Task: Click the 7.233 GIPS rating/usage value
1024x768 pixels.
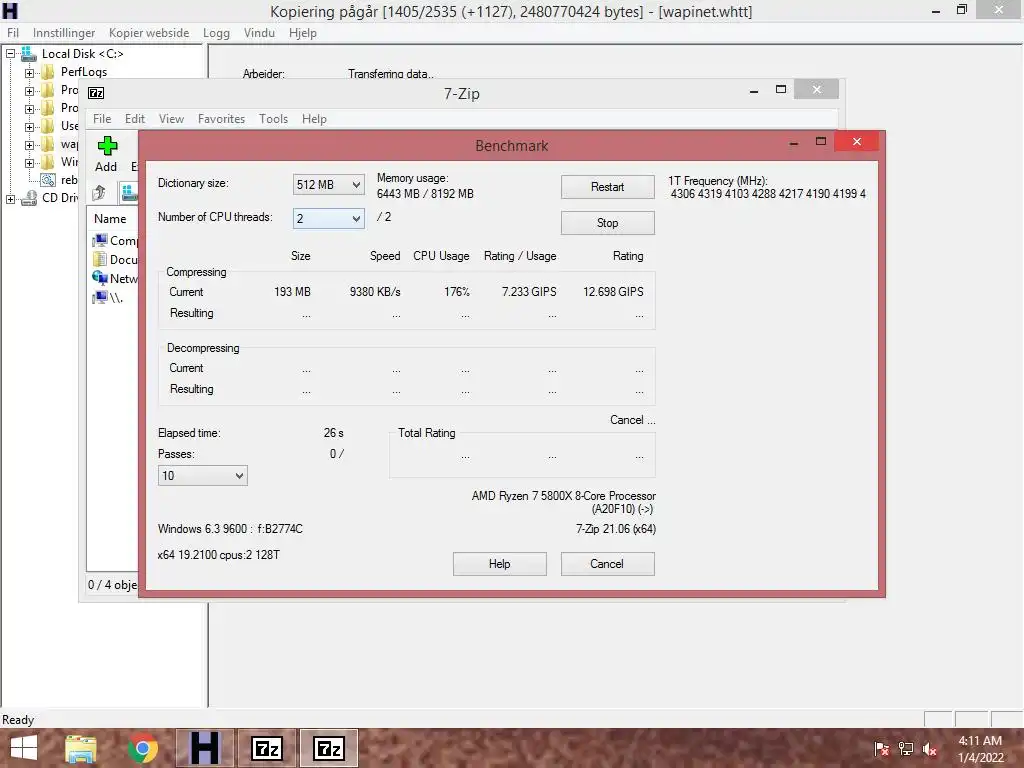Action: [x=529, y=292]
